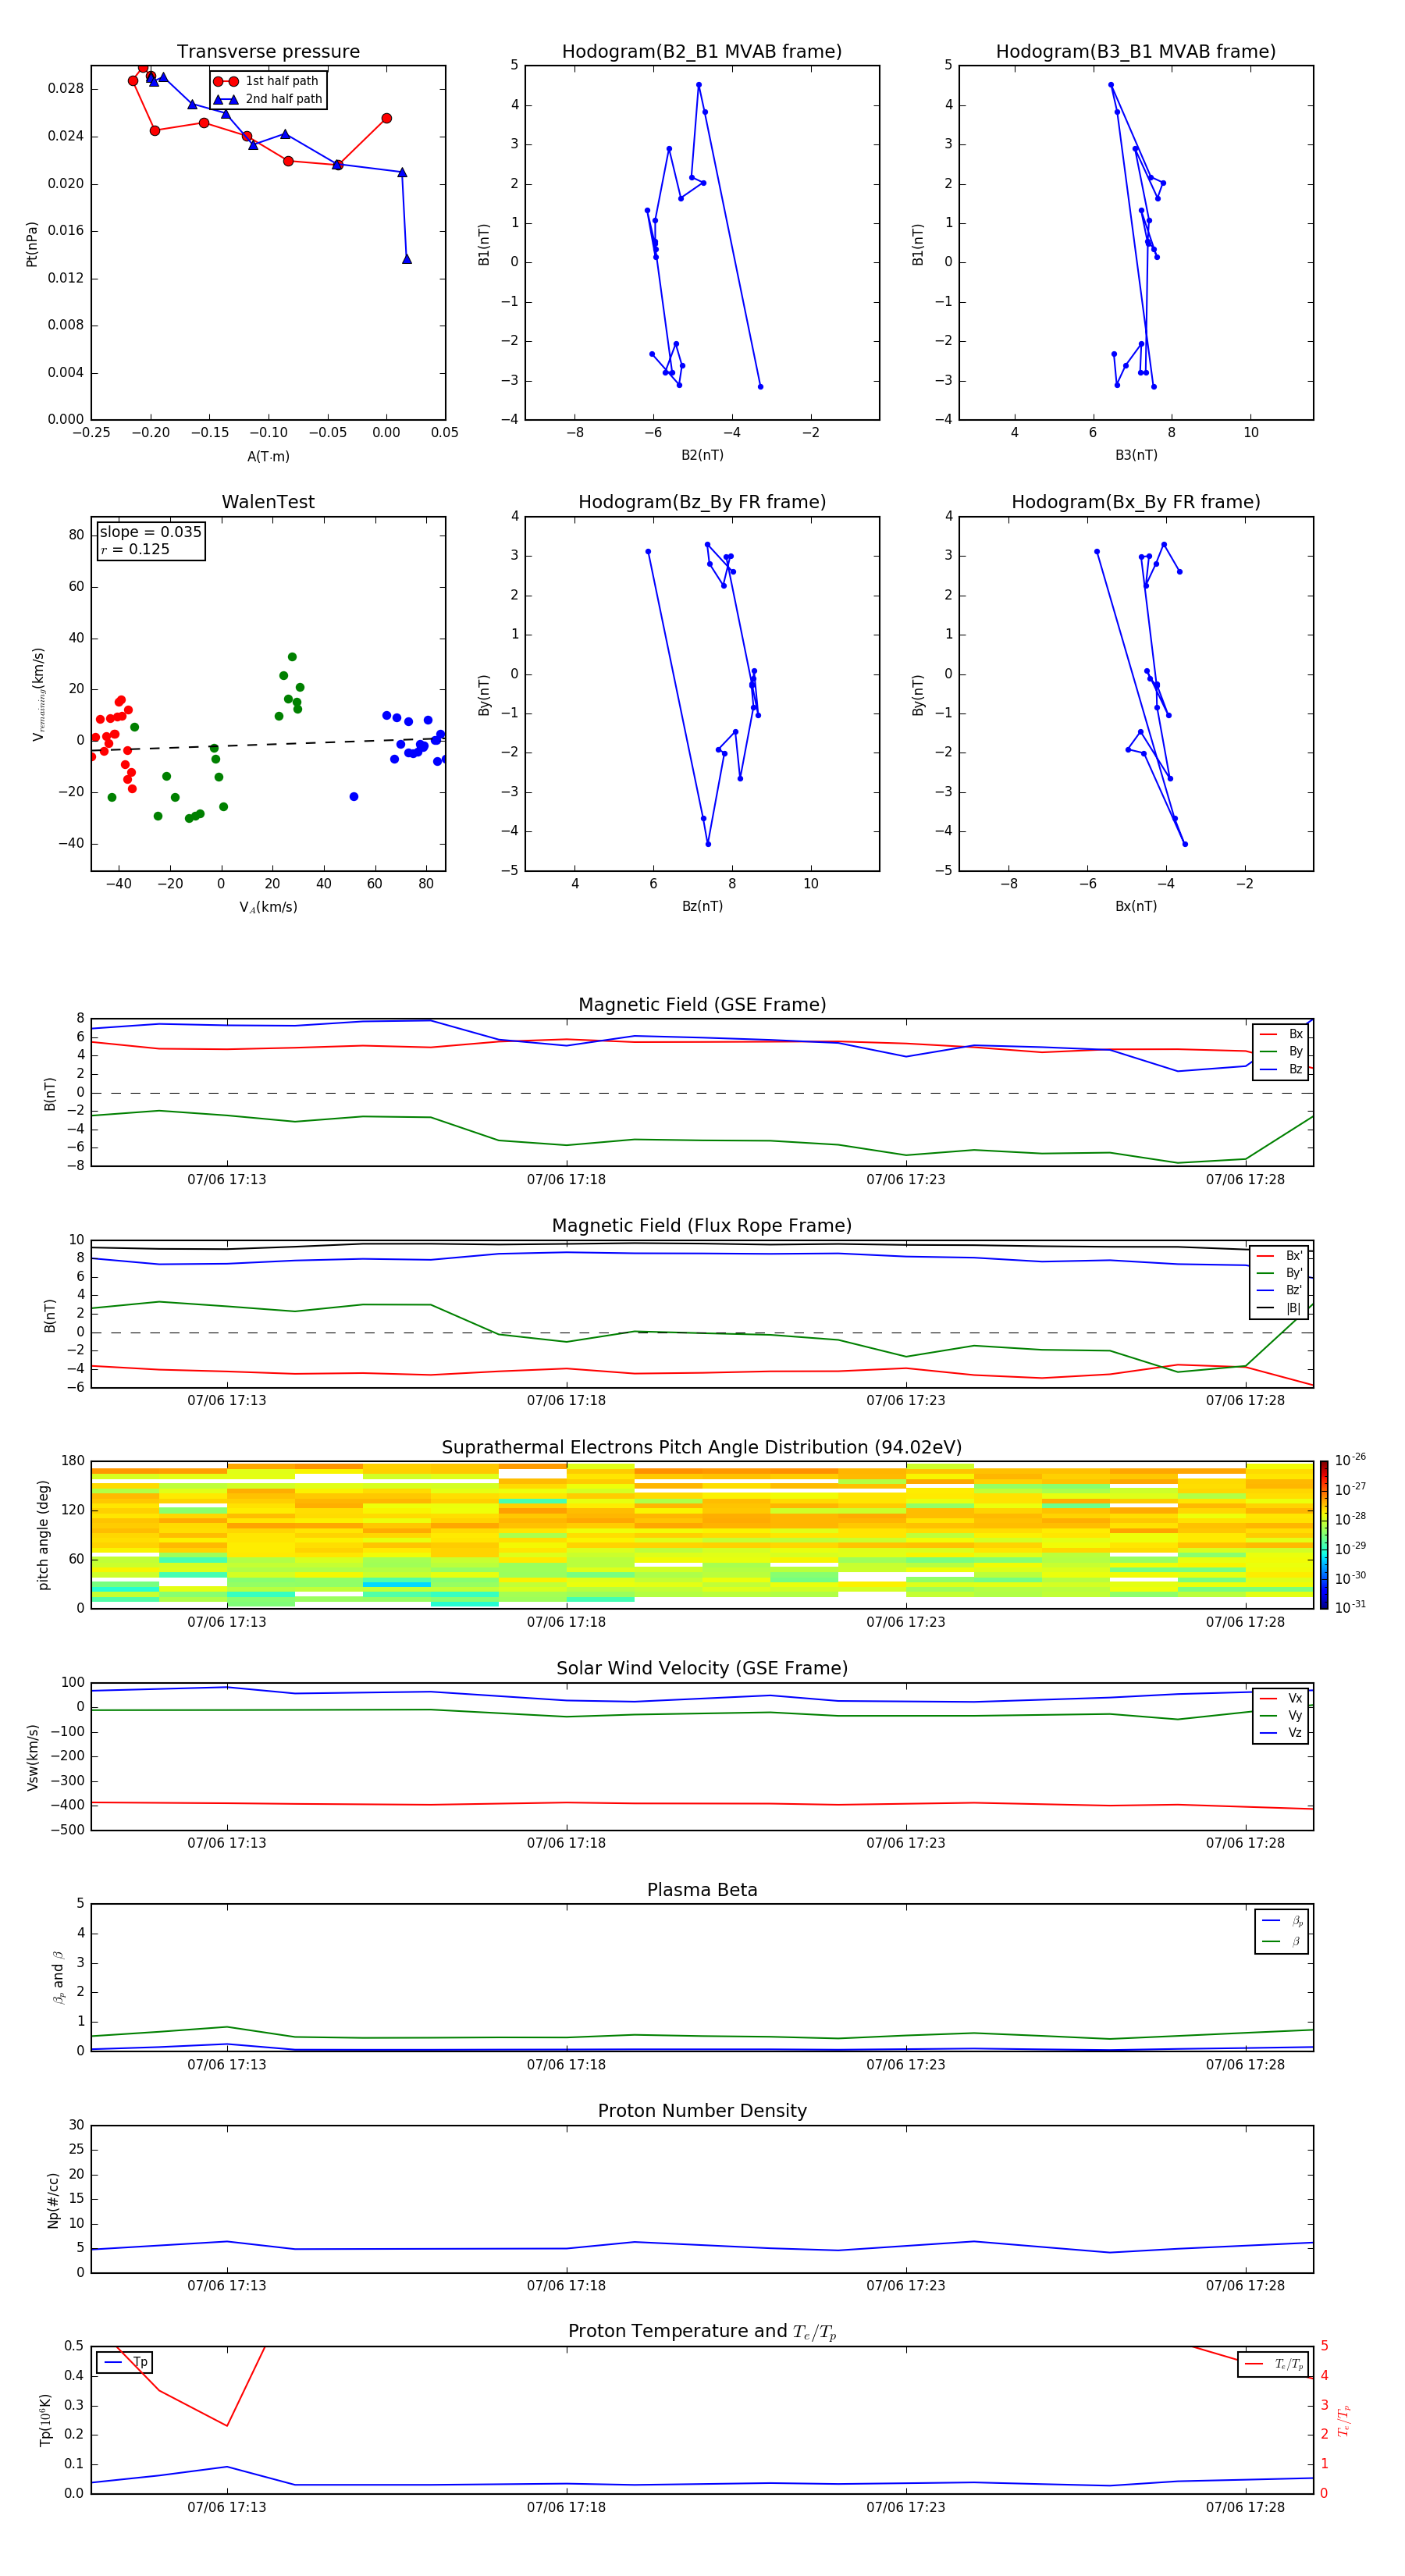This screenshot has width=1405, height=2576.
Task: Click the red 'Te/Tp' legend box
Action: (1273, 2364)
